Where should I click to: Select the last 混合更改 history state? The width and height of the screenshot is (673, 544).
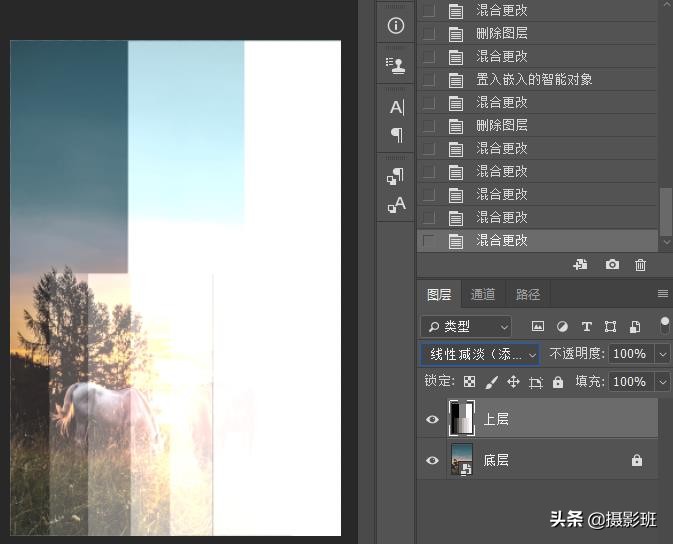(537, 240)
